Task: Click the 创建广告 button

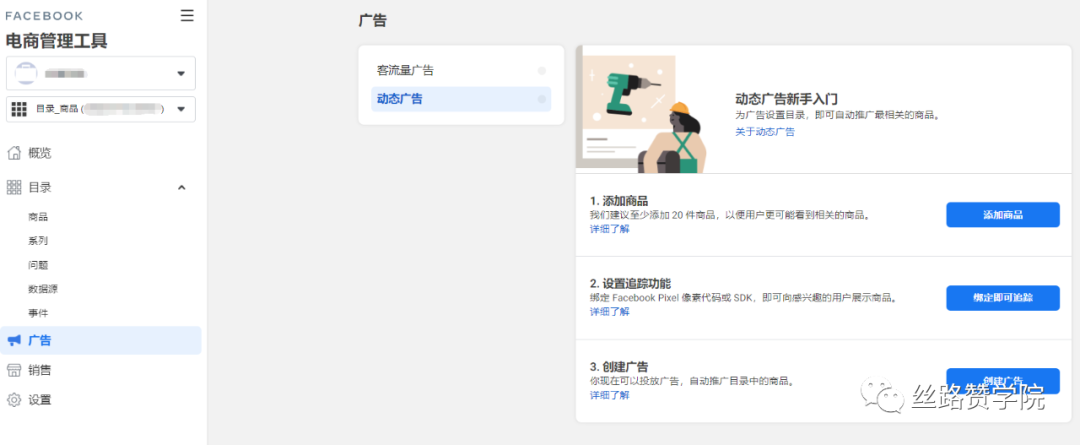Action: click(x=1003, y=381)
